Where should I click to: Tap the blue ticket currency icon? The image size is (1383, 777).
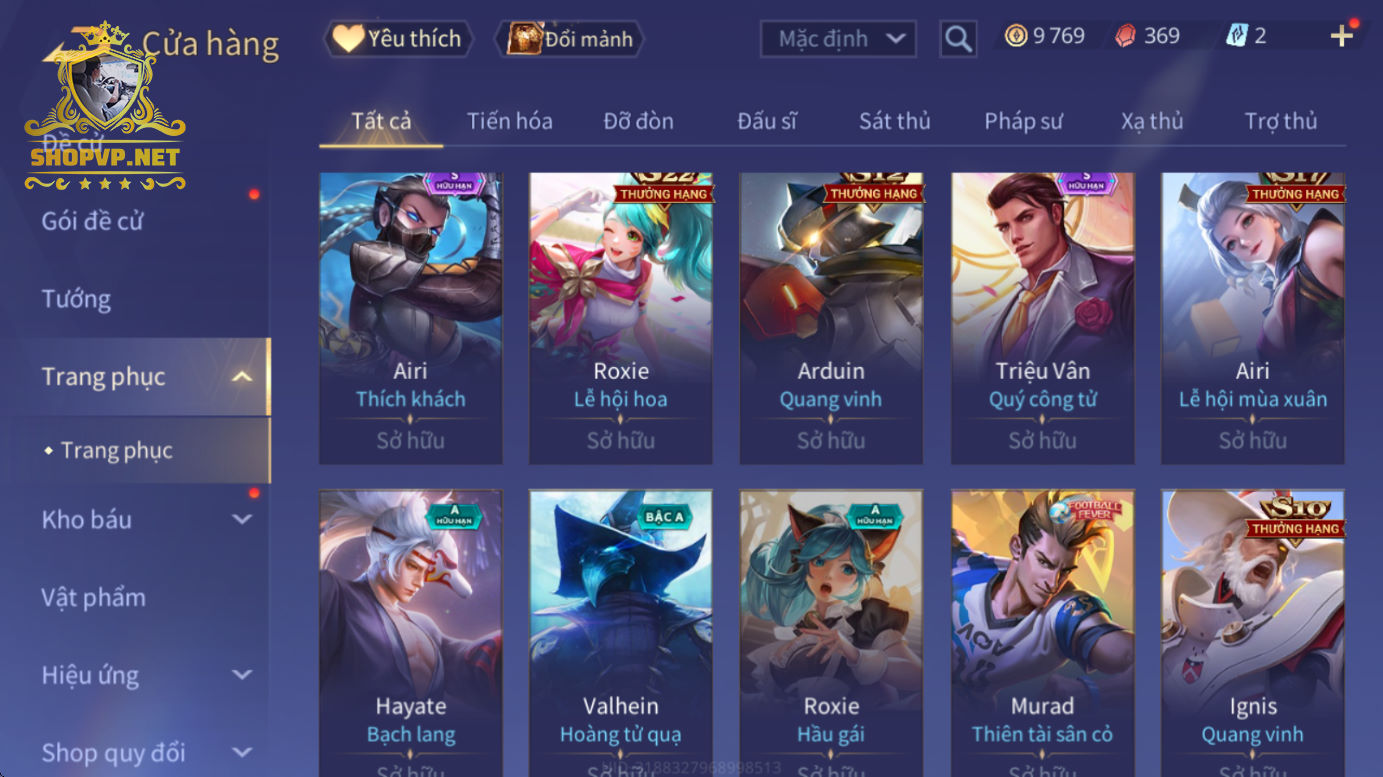coord(1237,36)
